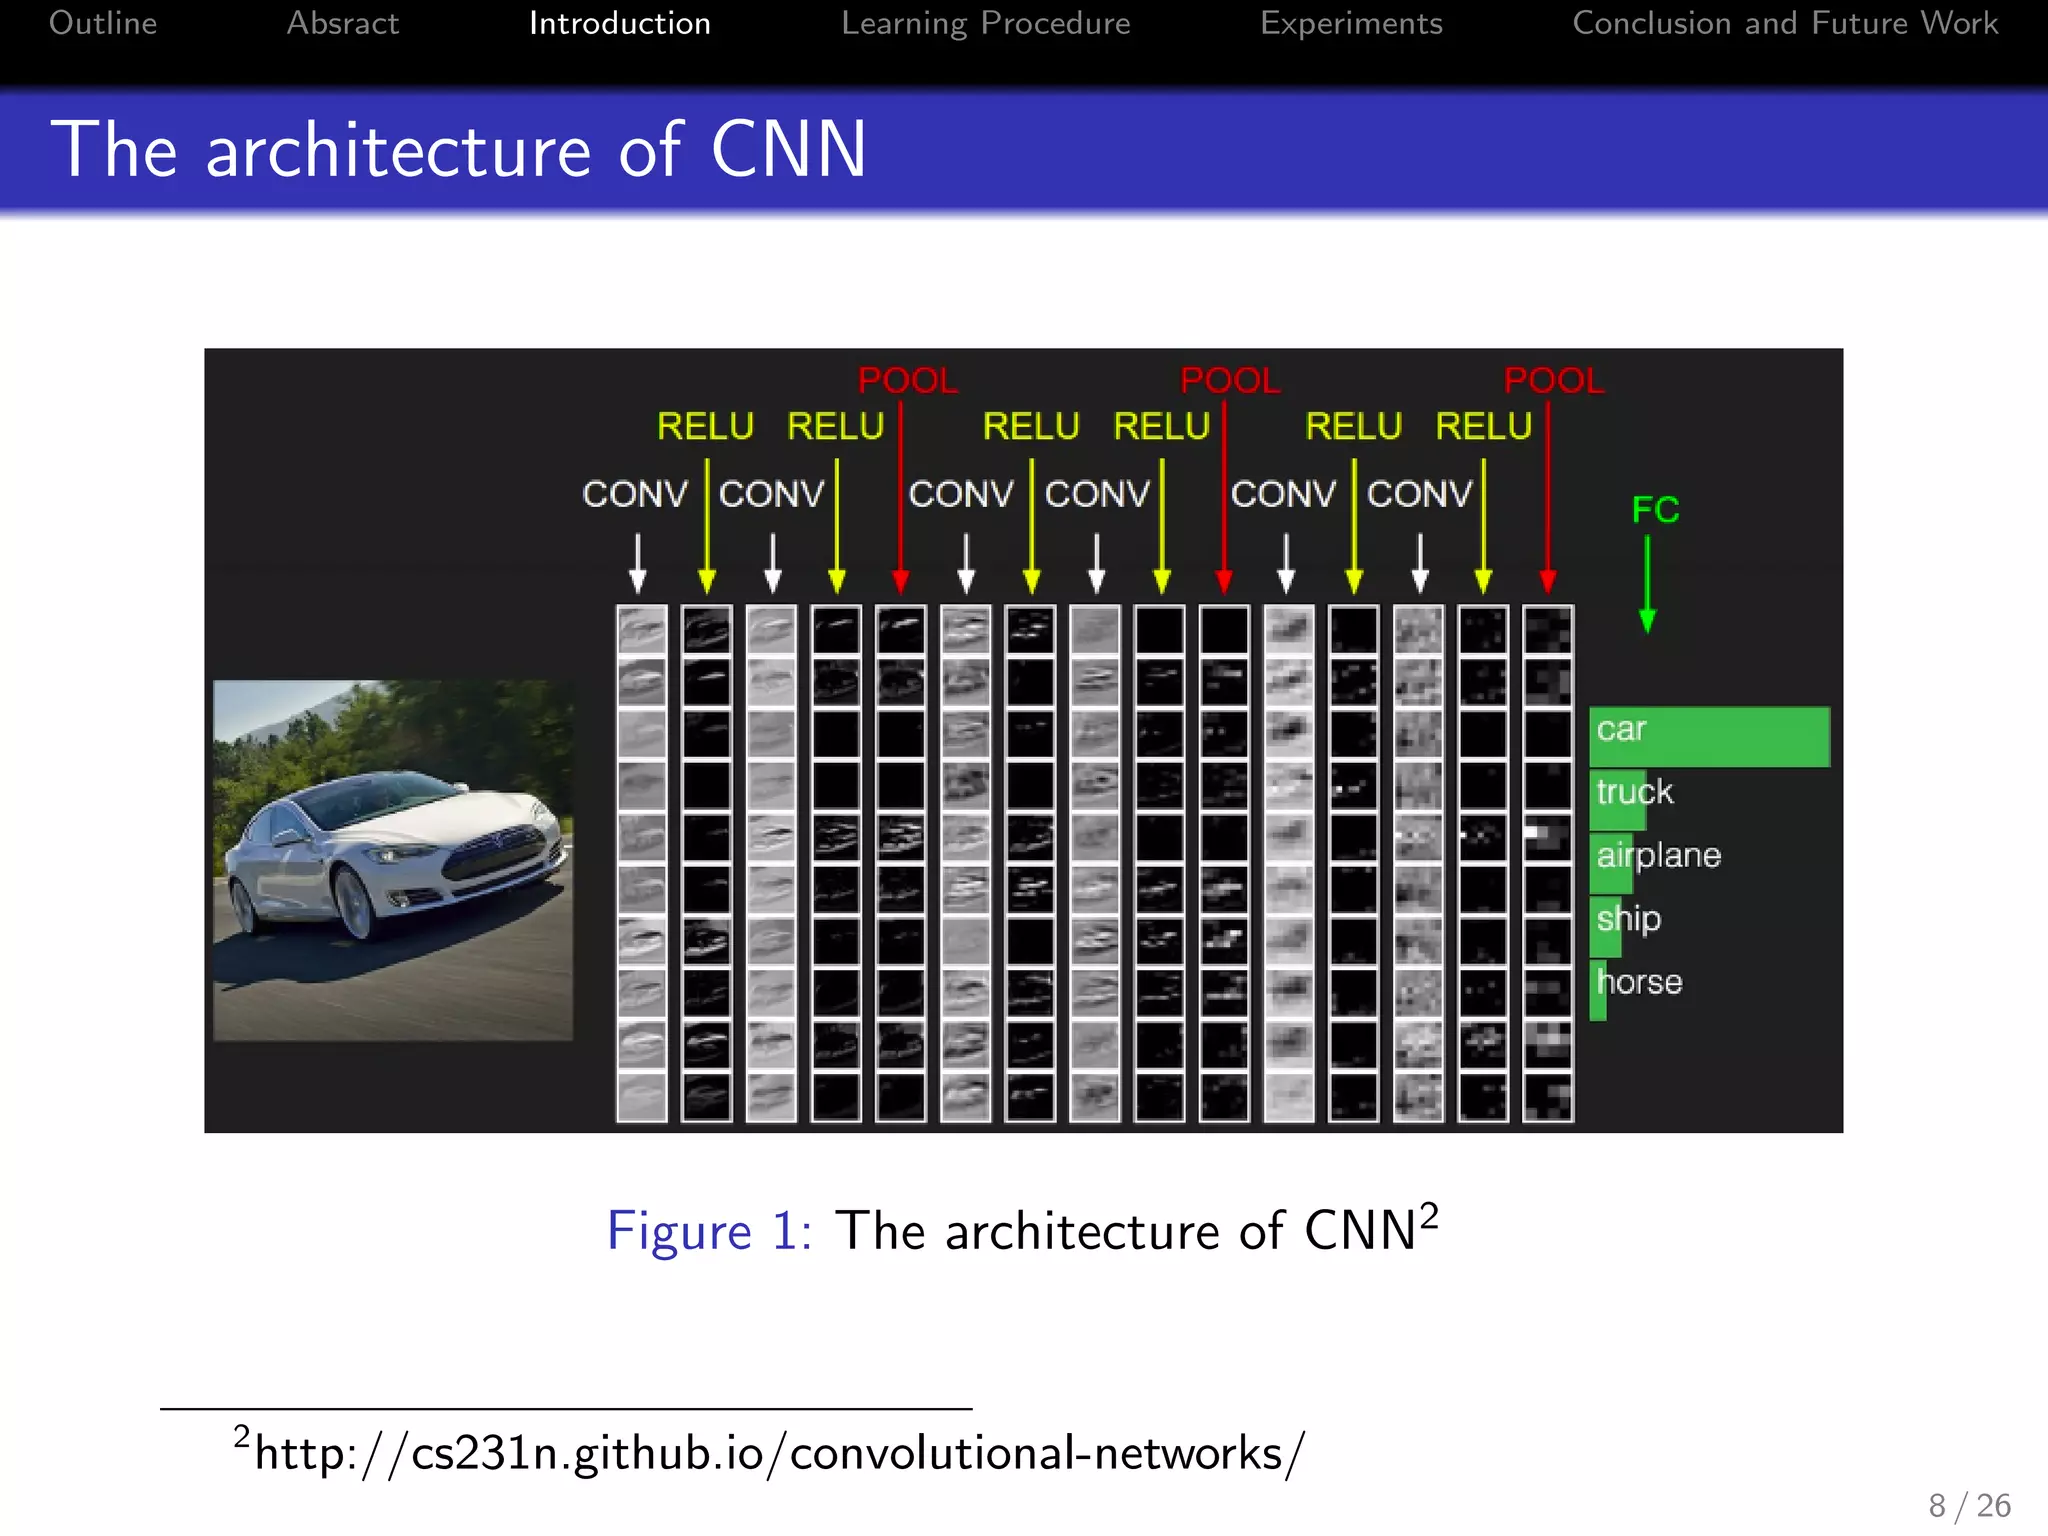Open the Experiments section
The image size is (2048, 1536).
click(x=1351, y=23)
